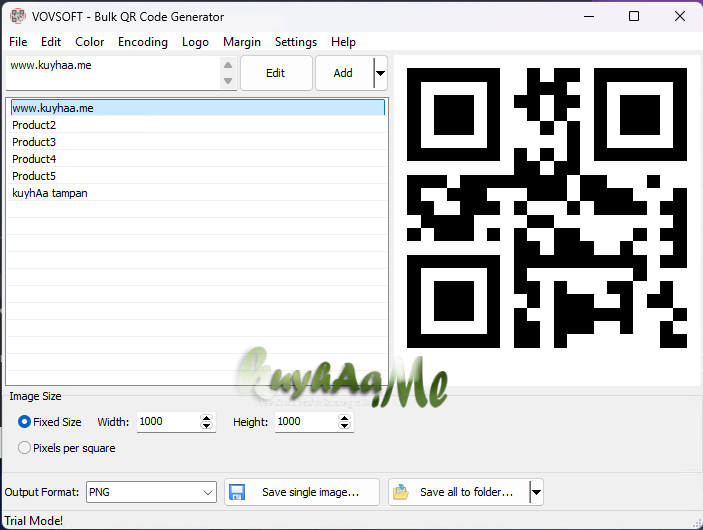This screenshot has width=703, height=530.
Task: Close the Bulk QR Code Generator window
Action: tap(680, 17)
